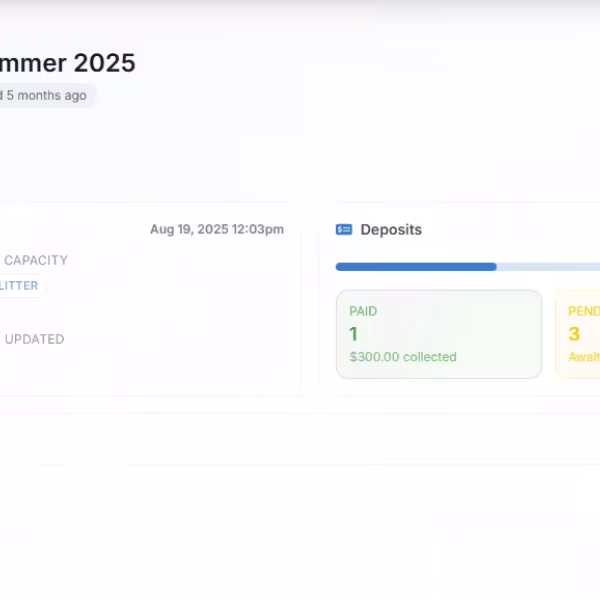Click the "$300.00 collected" amount text
This screenshot has height=600, width=600.
point(403,357)
